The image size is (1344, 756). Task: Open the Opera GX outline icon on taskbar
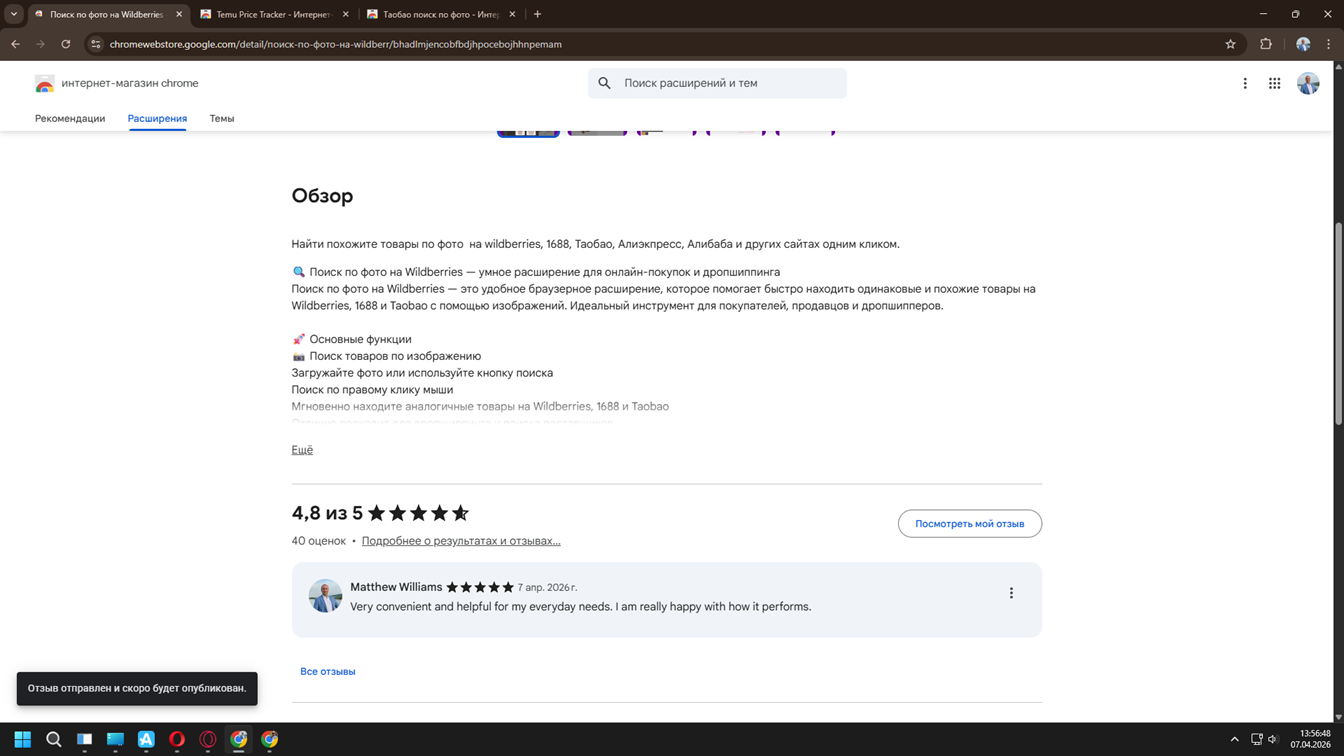pos(208,740)
